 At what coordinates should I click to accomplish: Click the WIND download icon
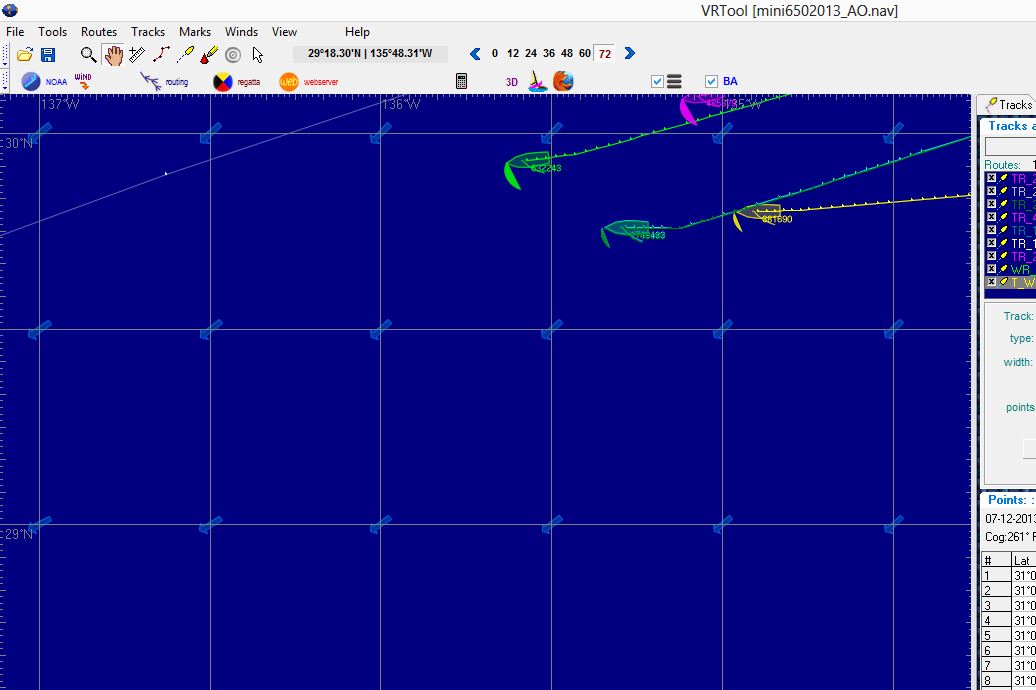pyautogui.click(x=83, y=81)
